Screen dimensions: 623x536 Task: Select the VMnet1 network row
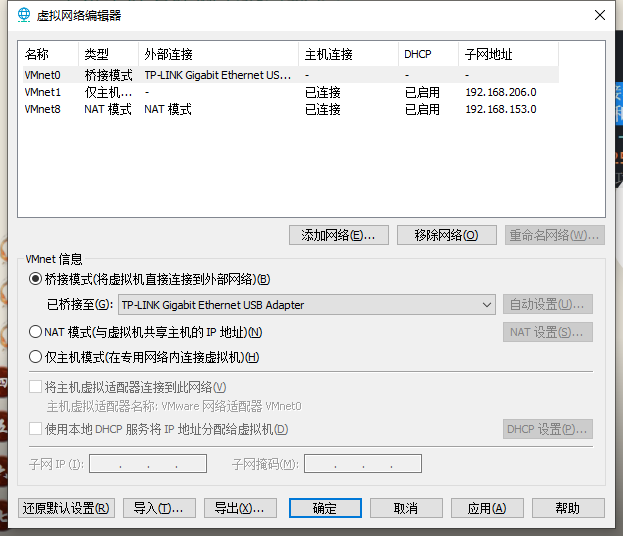(x=291, y=92)
